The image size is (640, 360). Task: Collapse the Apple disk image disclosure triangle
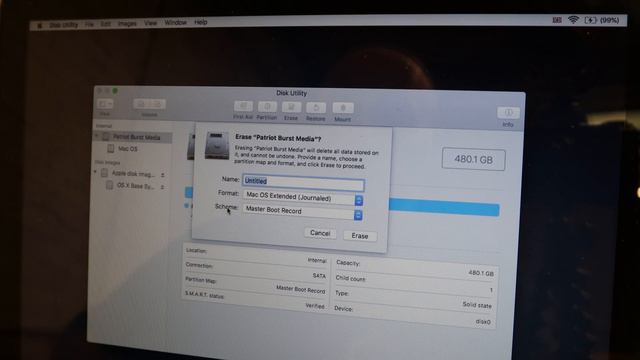click(96, 172)
